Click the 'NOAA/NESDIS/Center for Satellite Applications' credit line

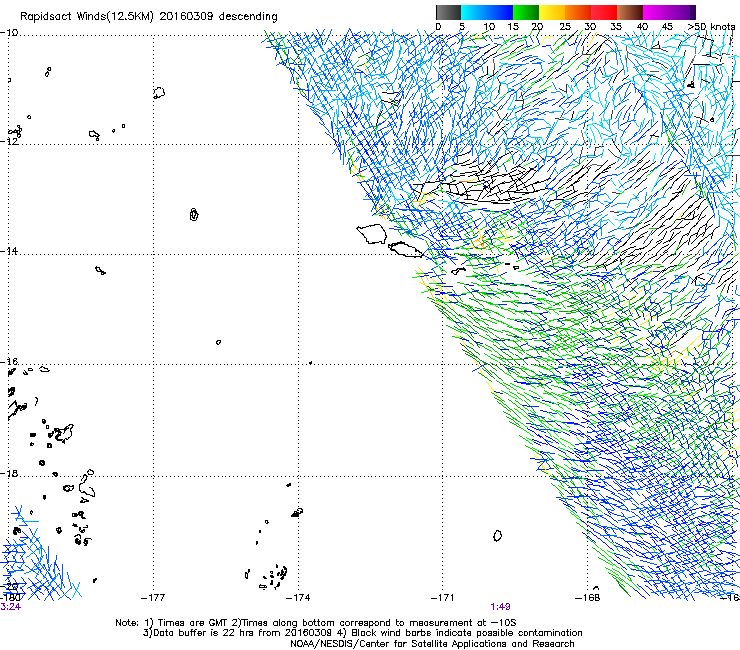point(432,644)
